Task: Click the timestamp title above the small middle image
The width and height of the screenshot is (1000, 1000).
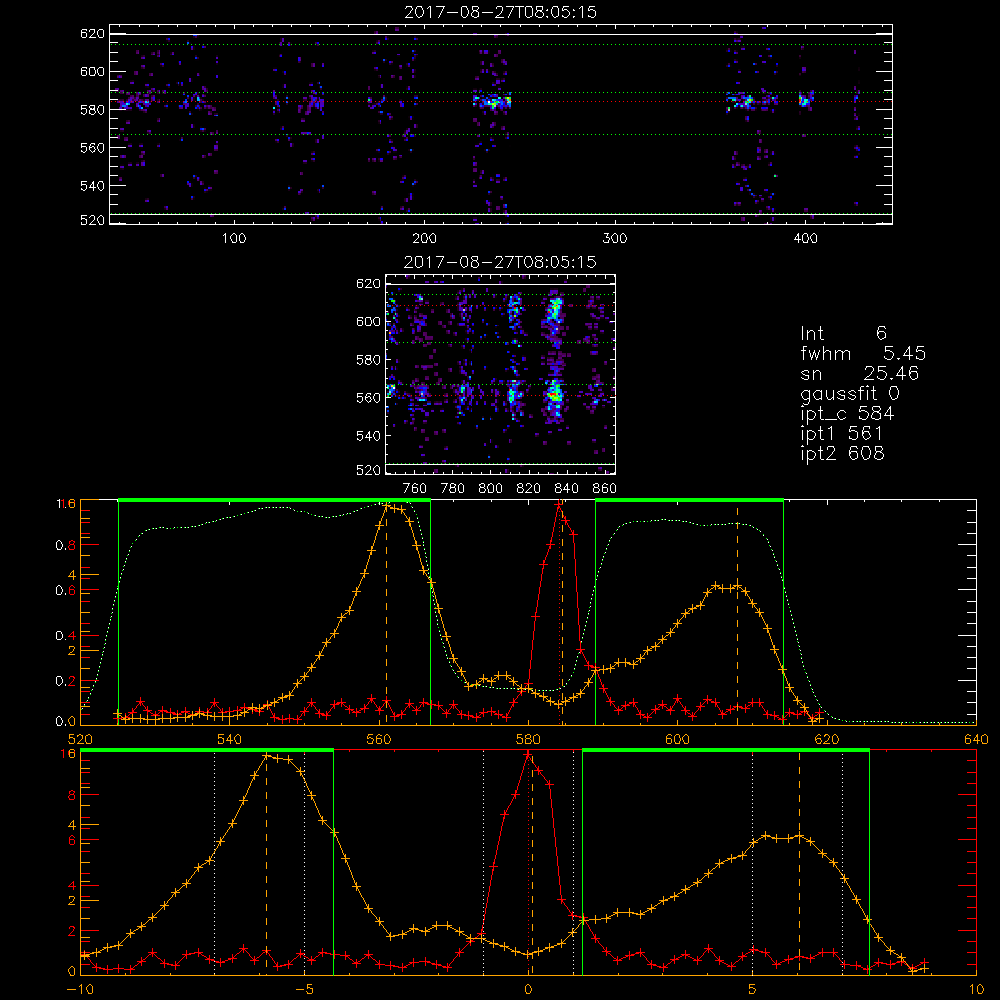Action: pos(501,262)
